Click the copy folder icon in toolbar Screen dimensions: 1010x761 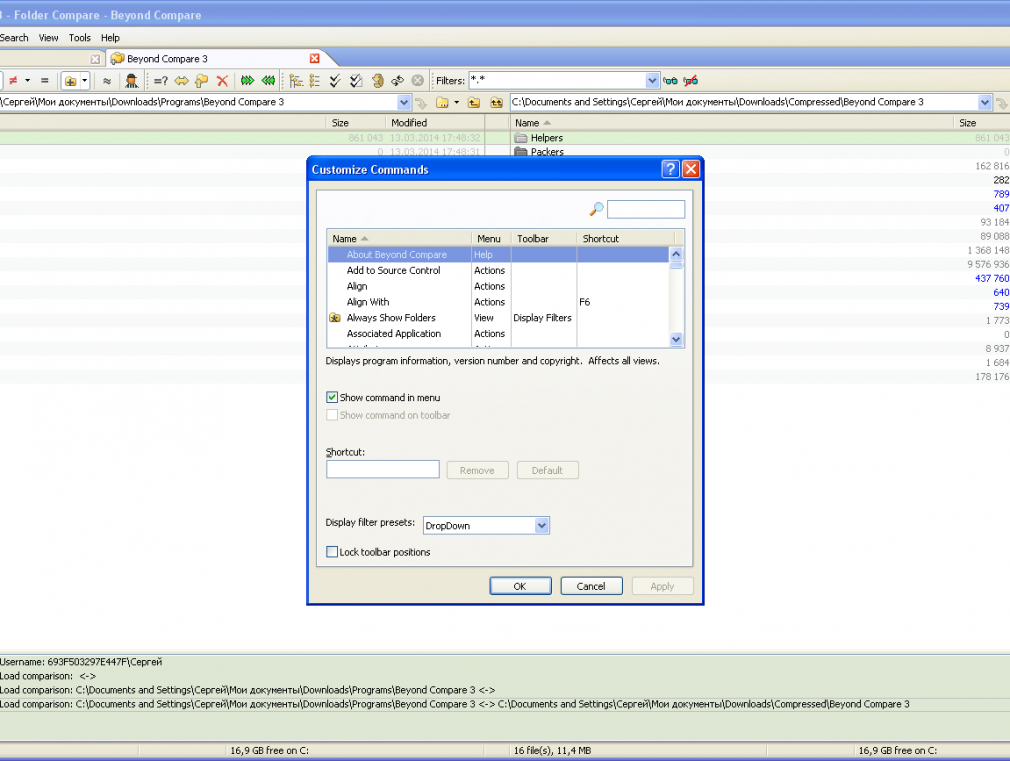[202, 81]
